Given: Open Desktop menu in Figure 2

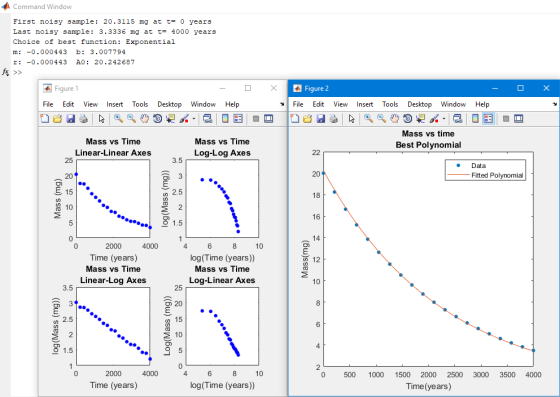Looking at the screenshot, I should coord(420,104).
